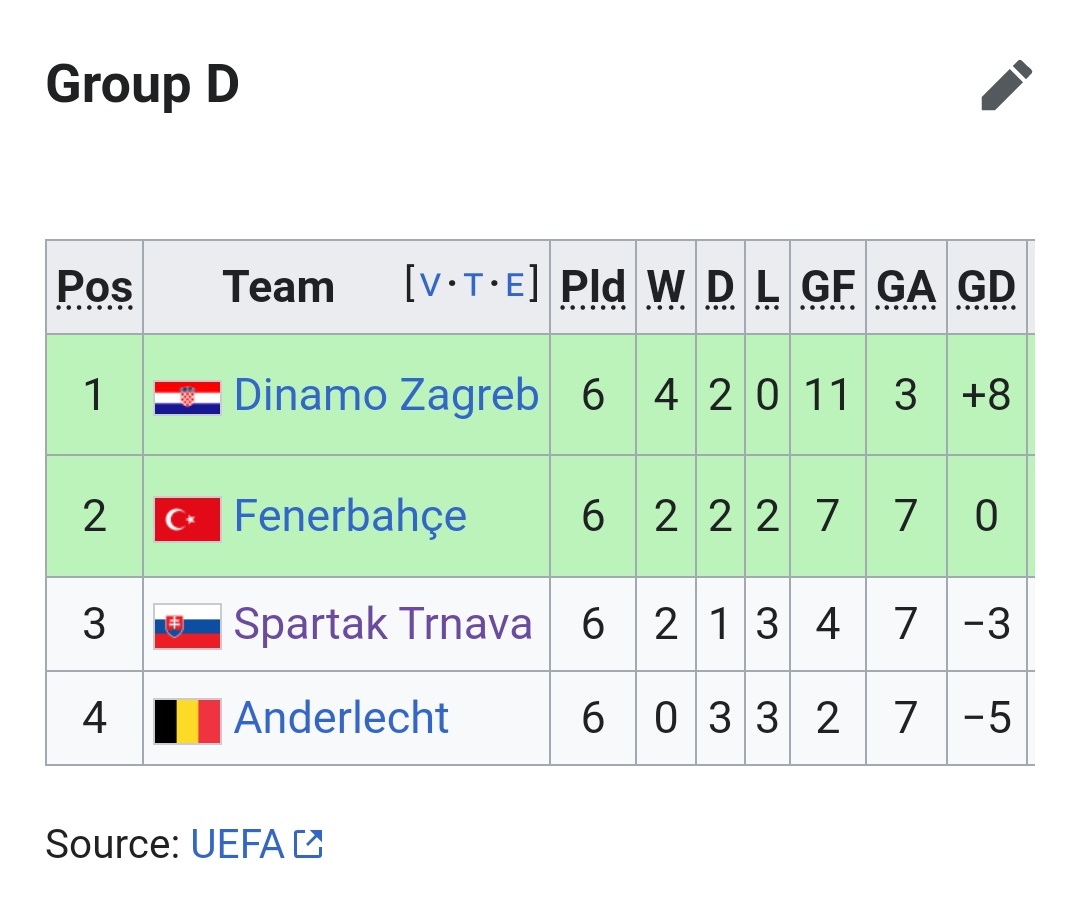Click the Croatia flag icon
1080x897 pixels.
click(187, 398)
